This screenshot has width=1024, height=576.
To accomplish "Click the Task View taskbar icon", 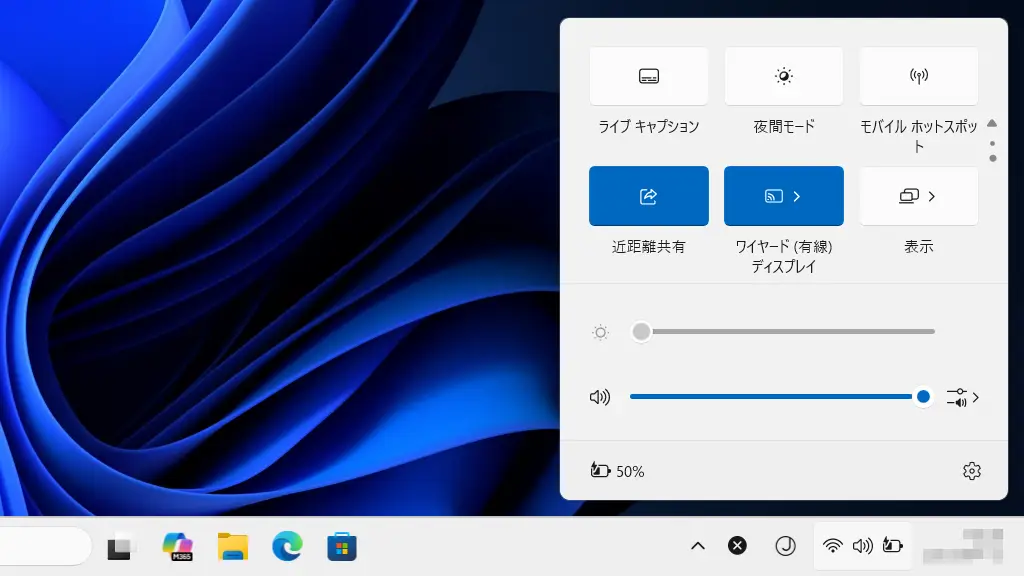I will pos(119,547).
